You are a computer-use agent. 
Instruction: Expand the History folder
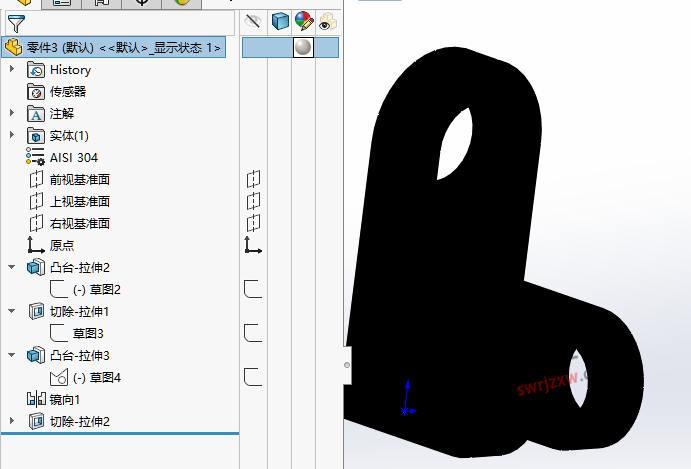click(x=12, y=69)
